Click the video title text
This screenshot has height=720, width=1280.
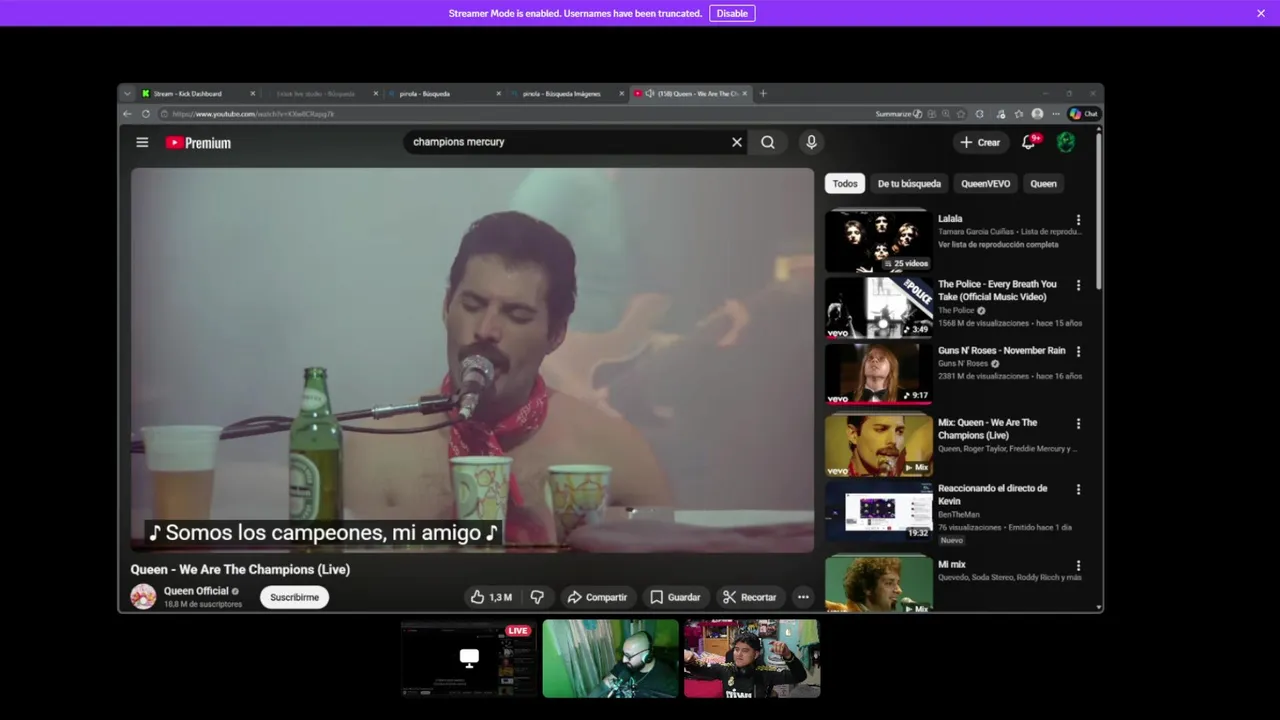point(240,570)
